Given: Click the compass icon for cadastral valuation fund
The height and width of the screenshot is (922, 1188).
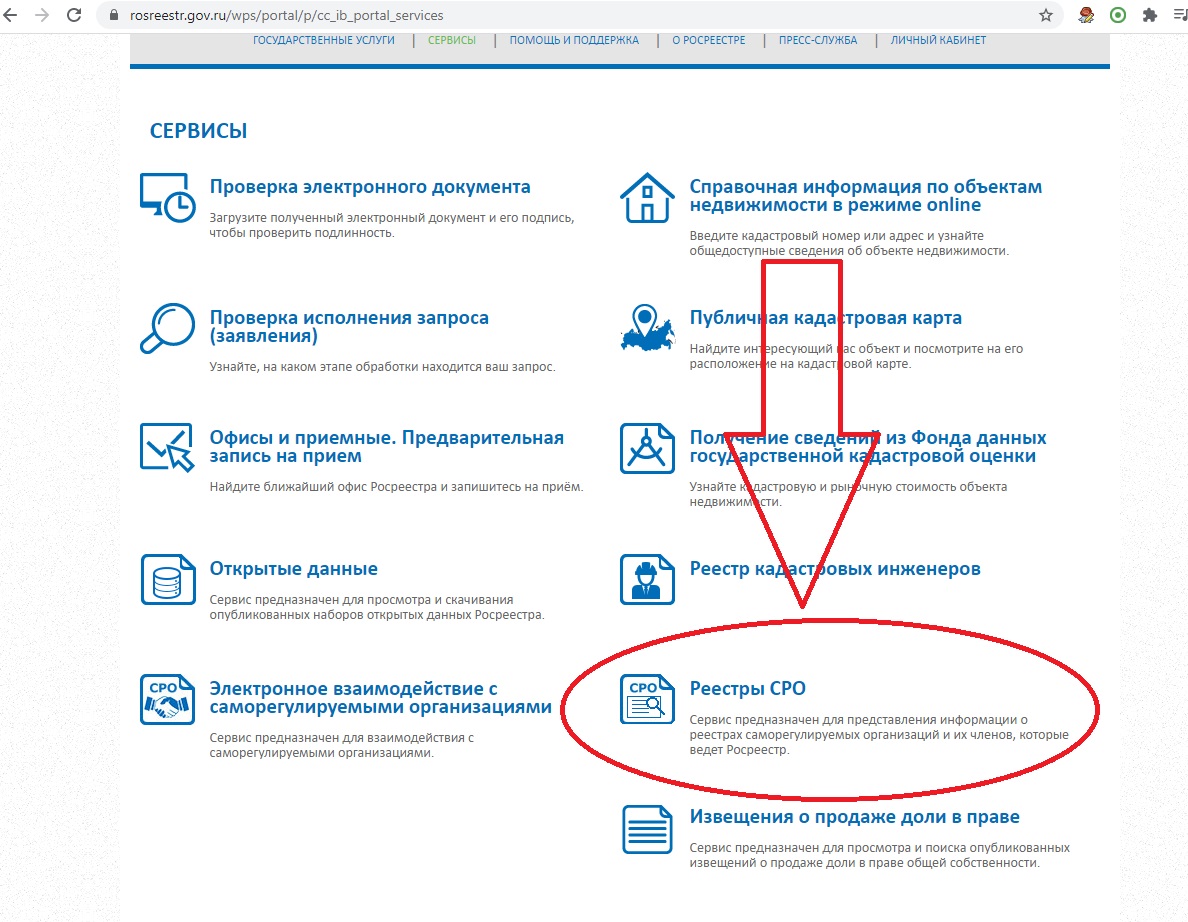Looking at the screenshot, I should click(647, 448).
